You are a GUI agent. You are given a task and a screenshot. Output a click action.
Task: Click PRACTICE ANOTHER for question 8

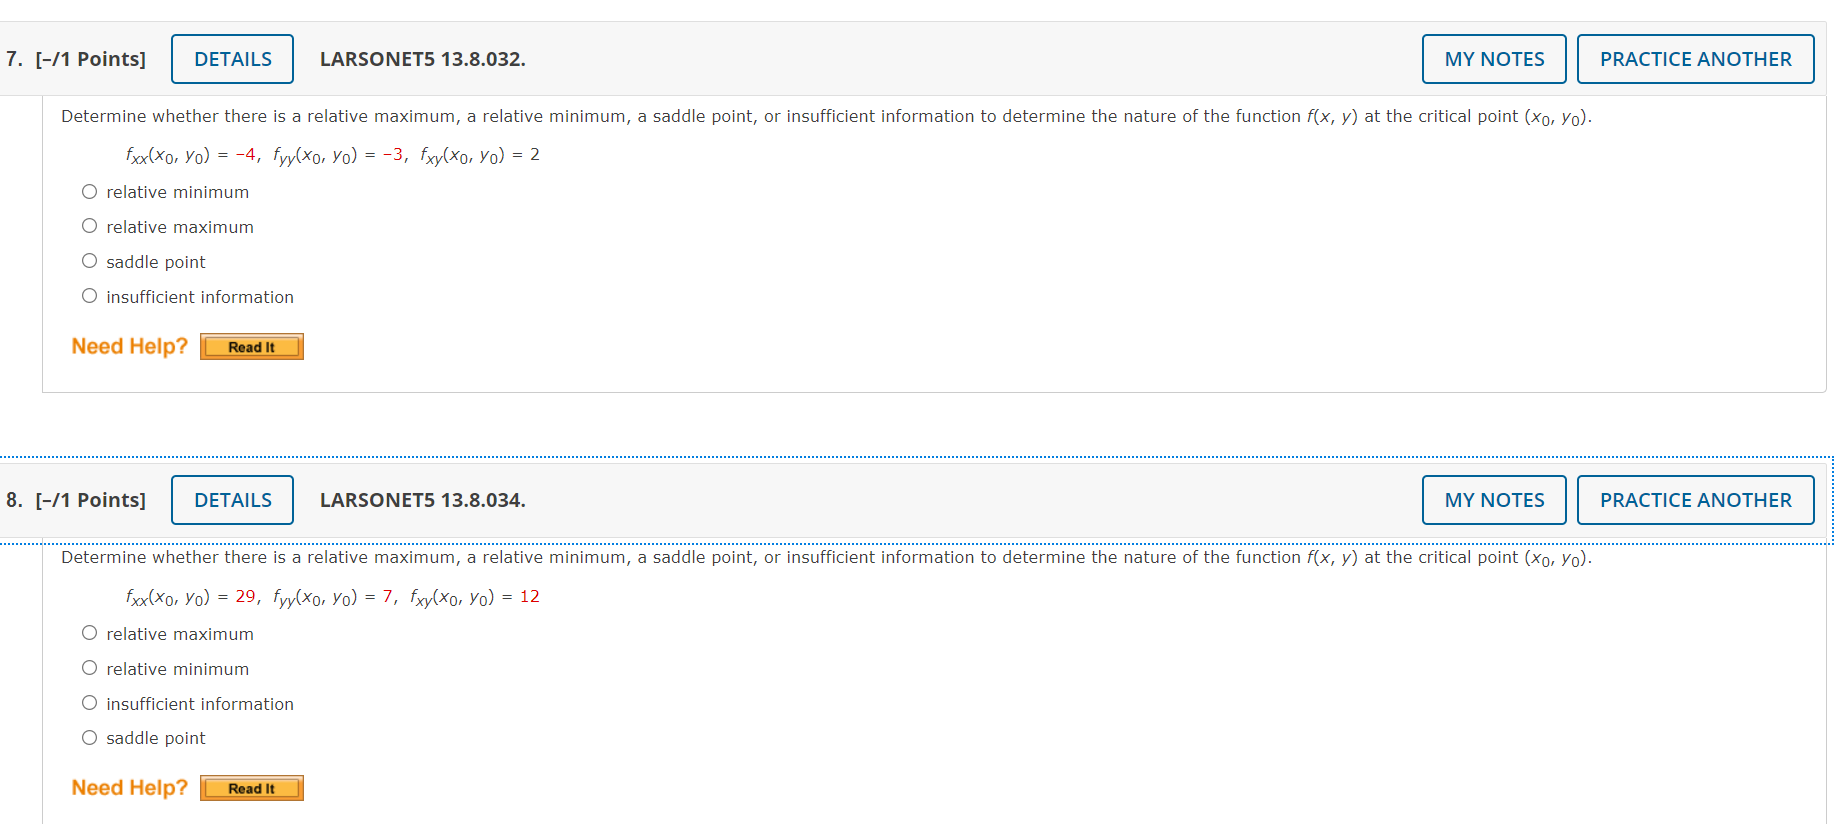coord(1695,500)
